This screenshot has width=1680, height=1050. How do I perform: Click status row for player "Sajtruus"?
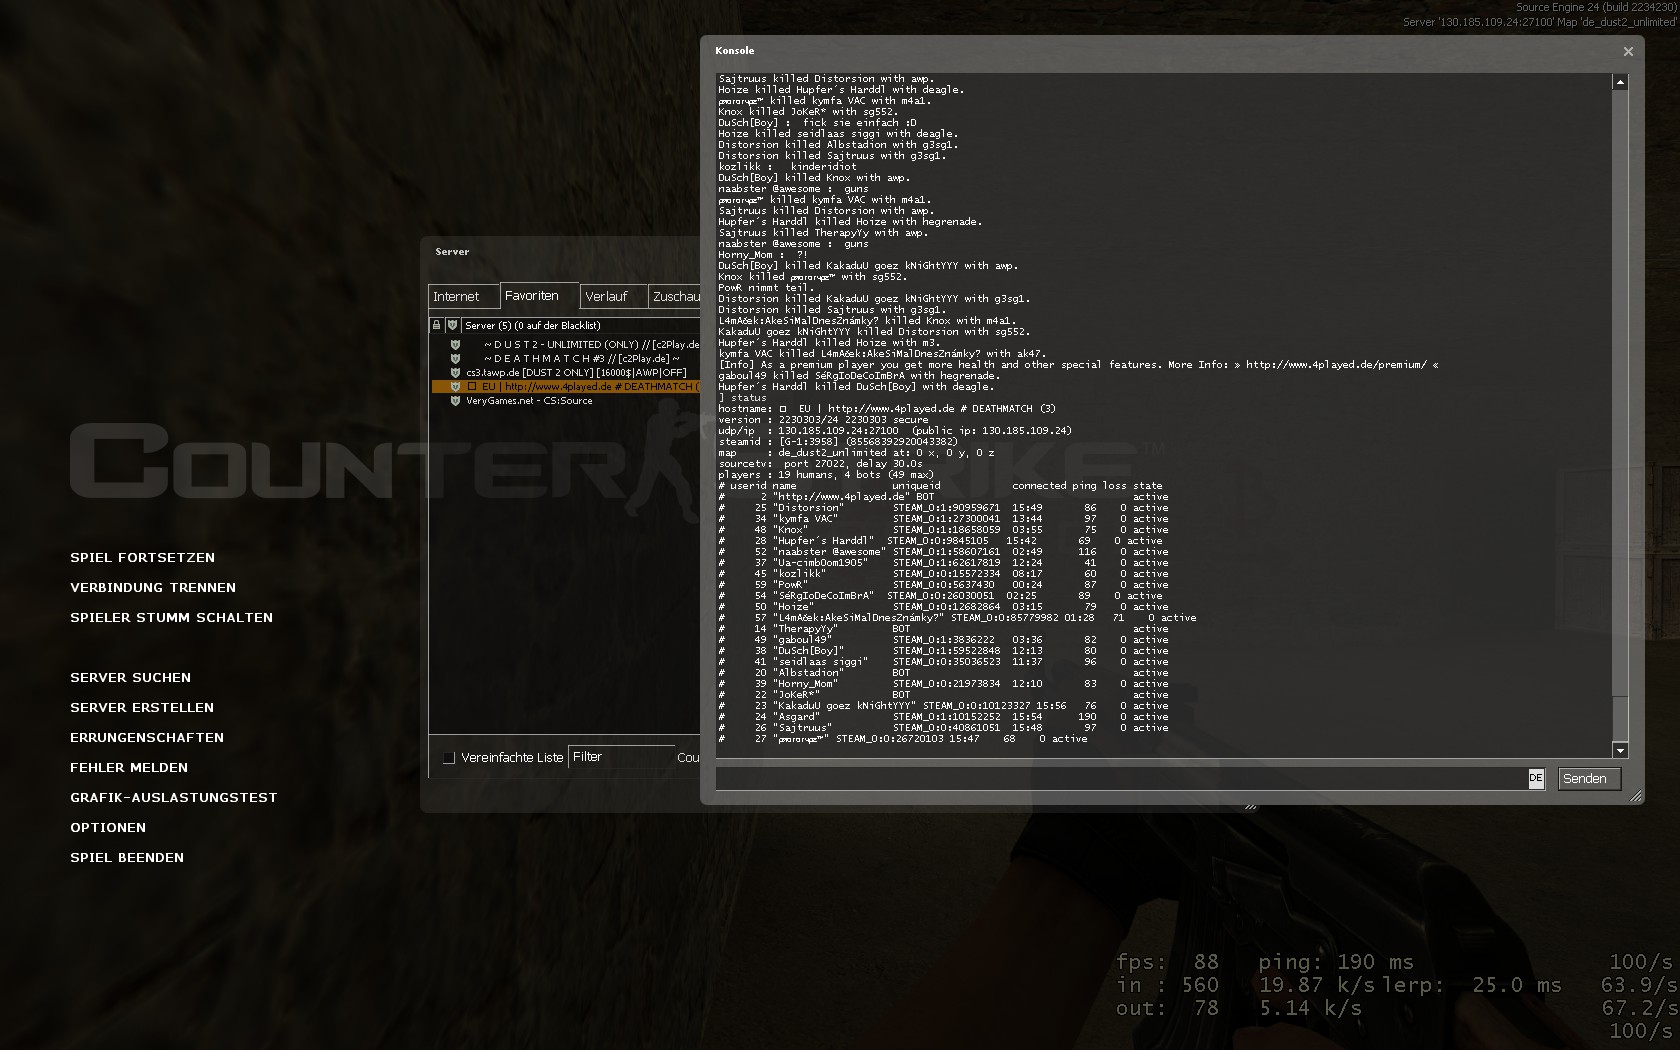(x=943, y=727)
